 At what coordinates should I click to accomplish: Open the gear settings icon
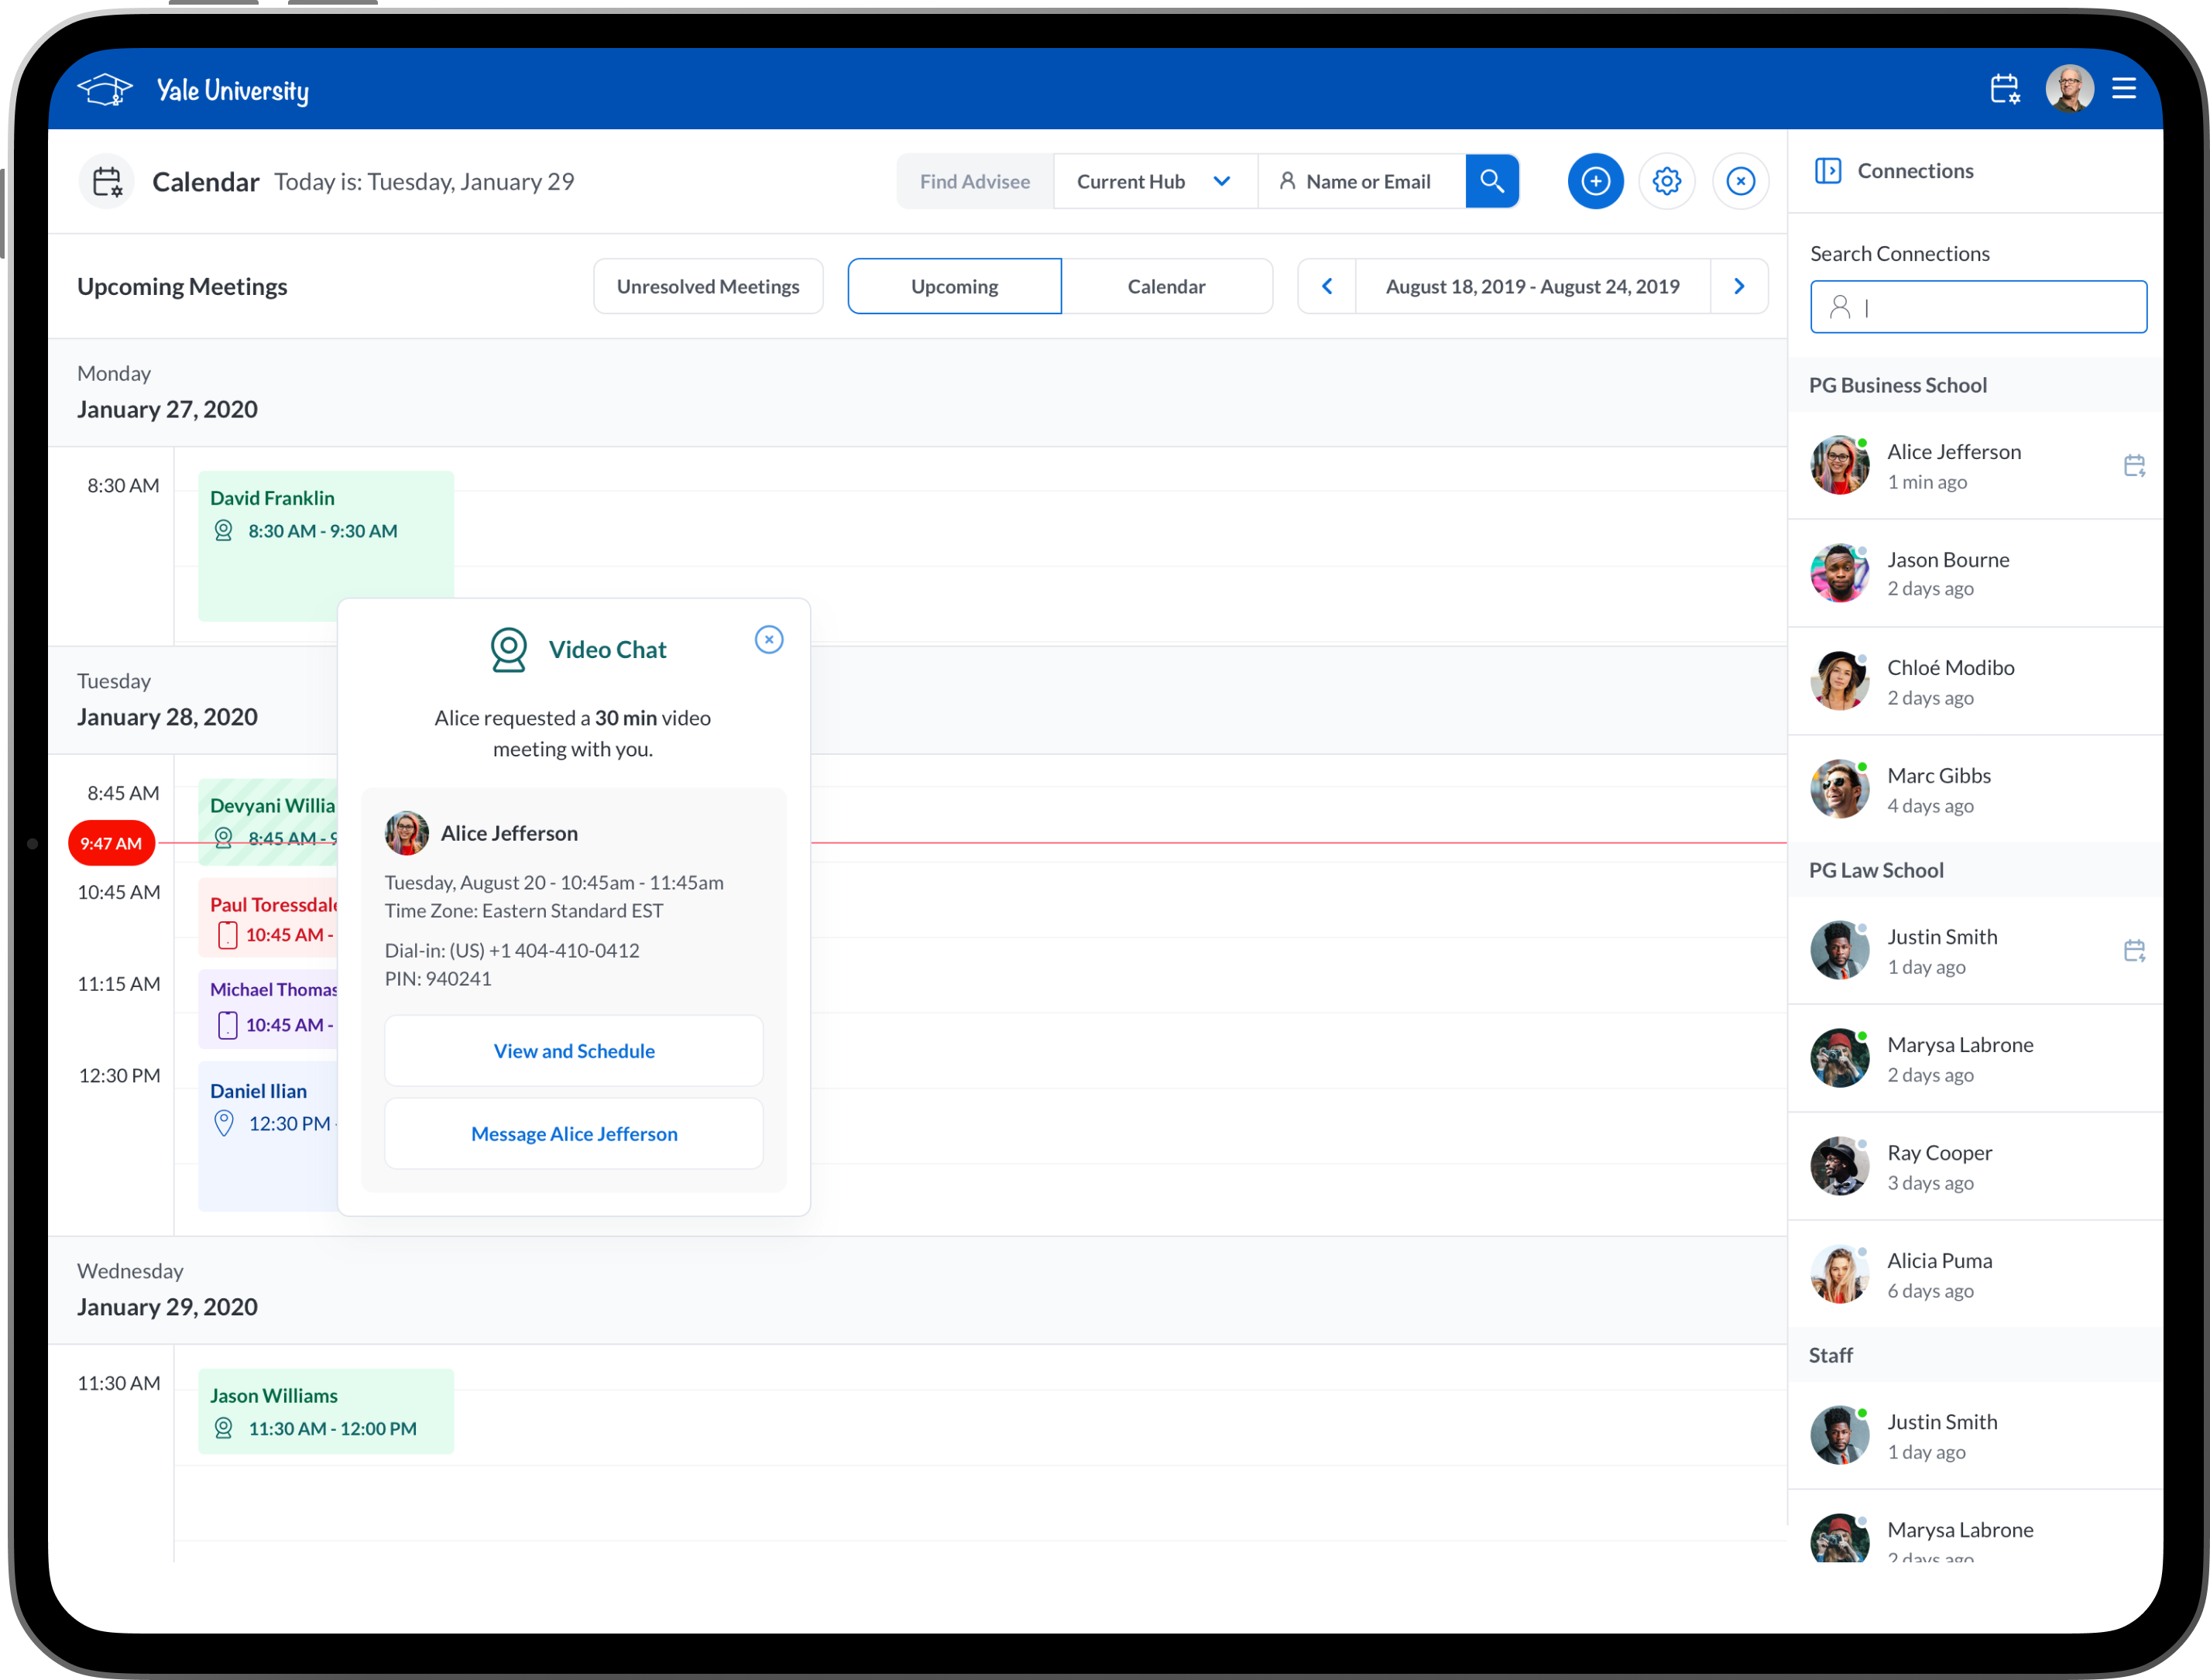1666,181
